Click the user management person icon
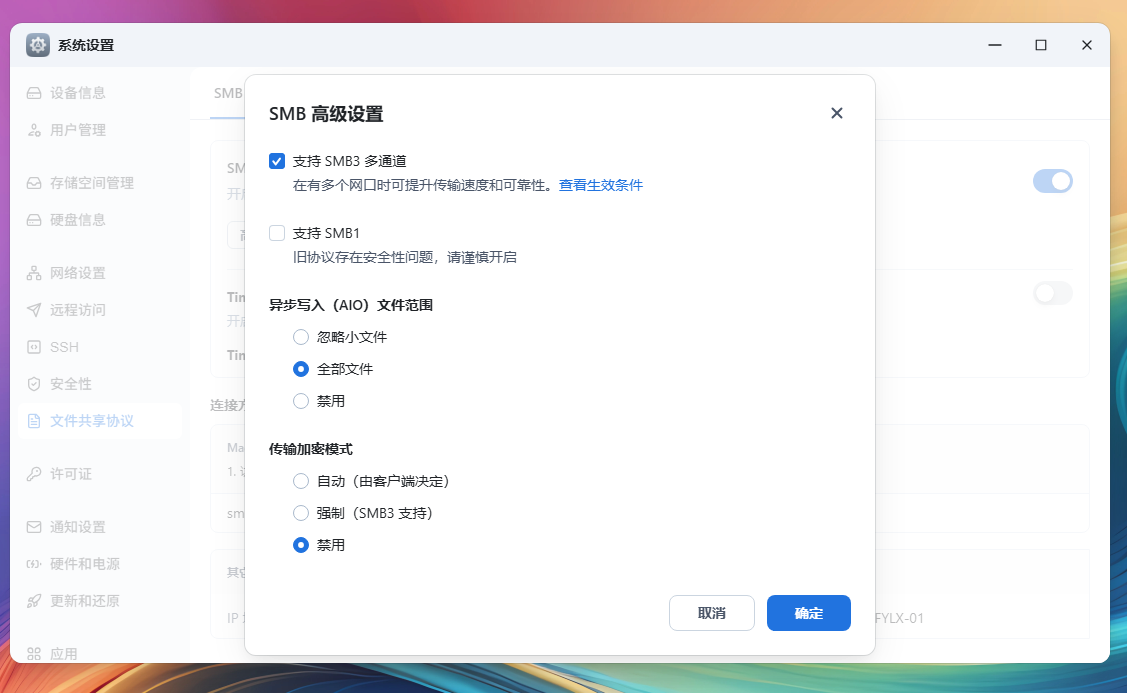This screenshot has height=693, width=1127. (x=34, y=130)
